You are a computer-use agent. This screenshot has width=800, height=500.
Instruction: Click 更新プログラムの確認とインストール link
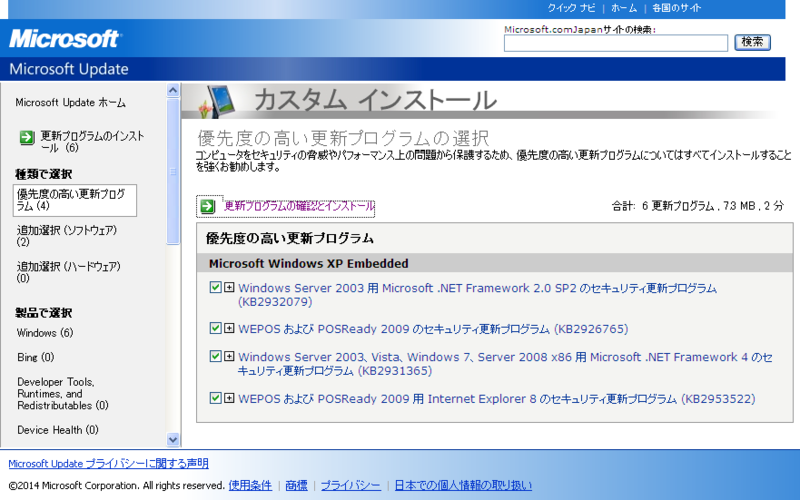coord(299,206)
